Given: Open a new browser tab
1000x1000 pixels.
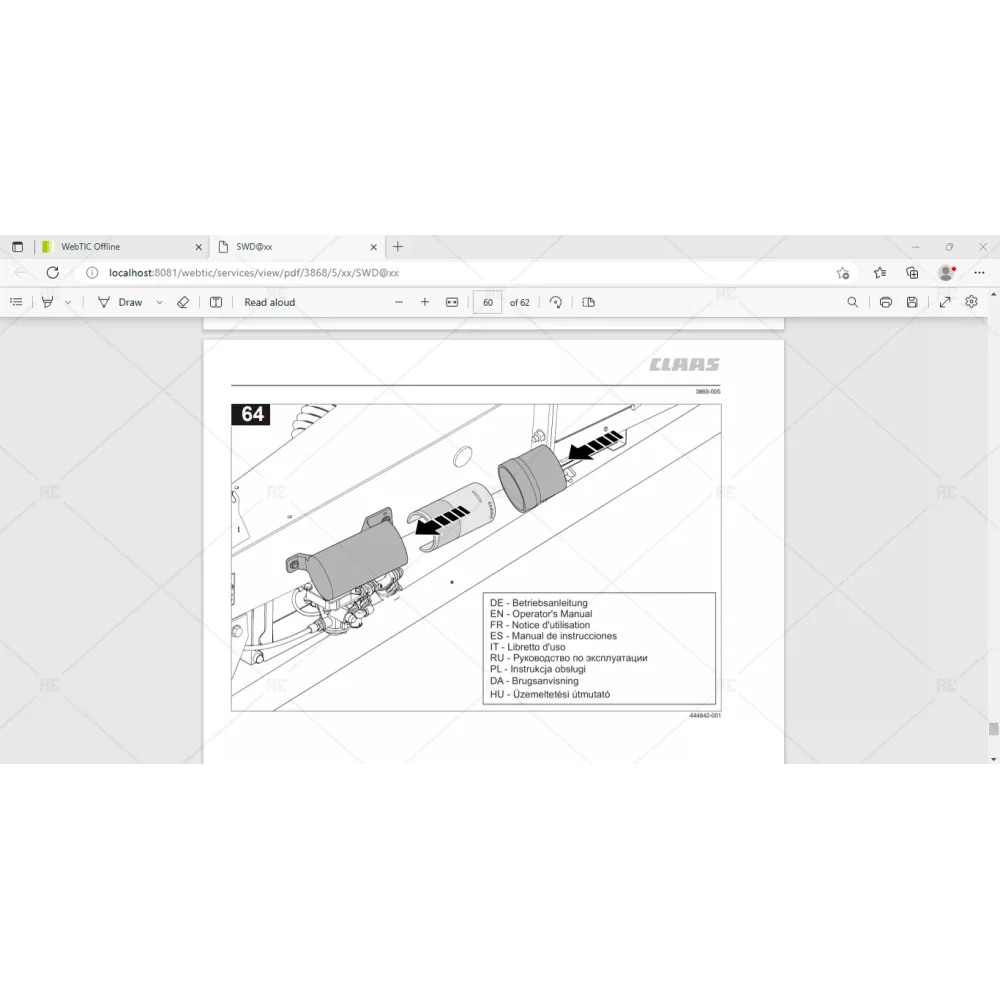Looking at the screenshot, I should click(x=398, y=247).
